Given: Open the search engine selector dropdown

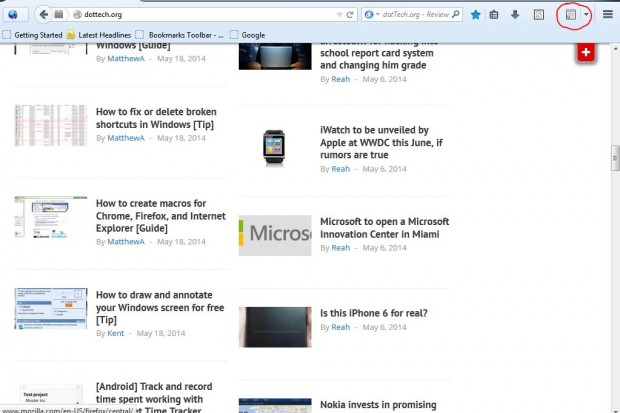Looking at the screenshot, I should (x=372, y=15).
